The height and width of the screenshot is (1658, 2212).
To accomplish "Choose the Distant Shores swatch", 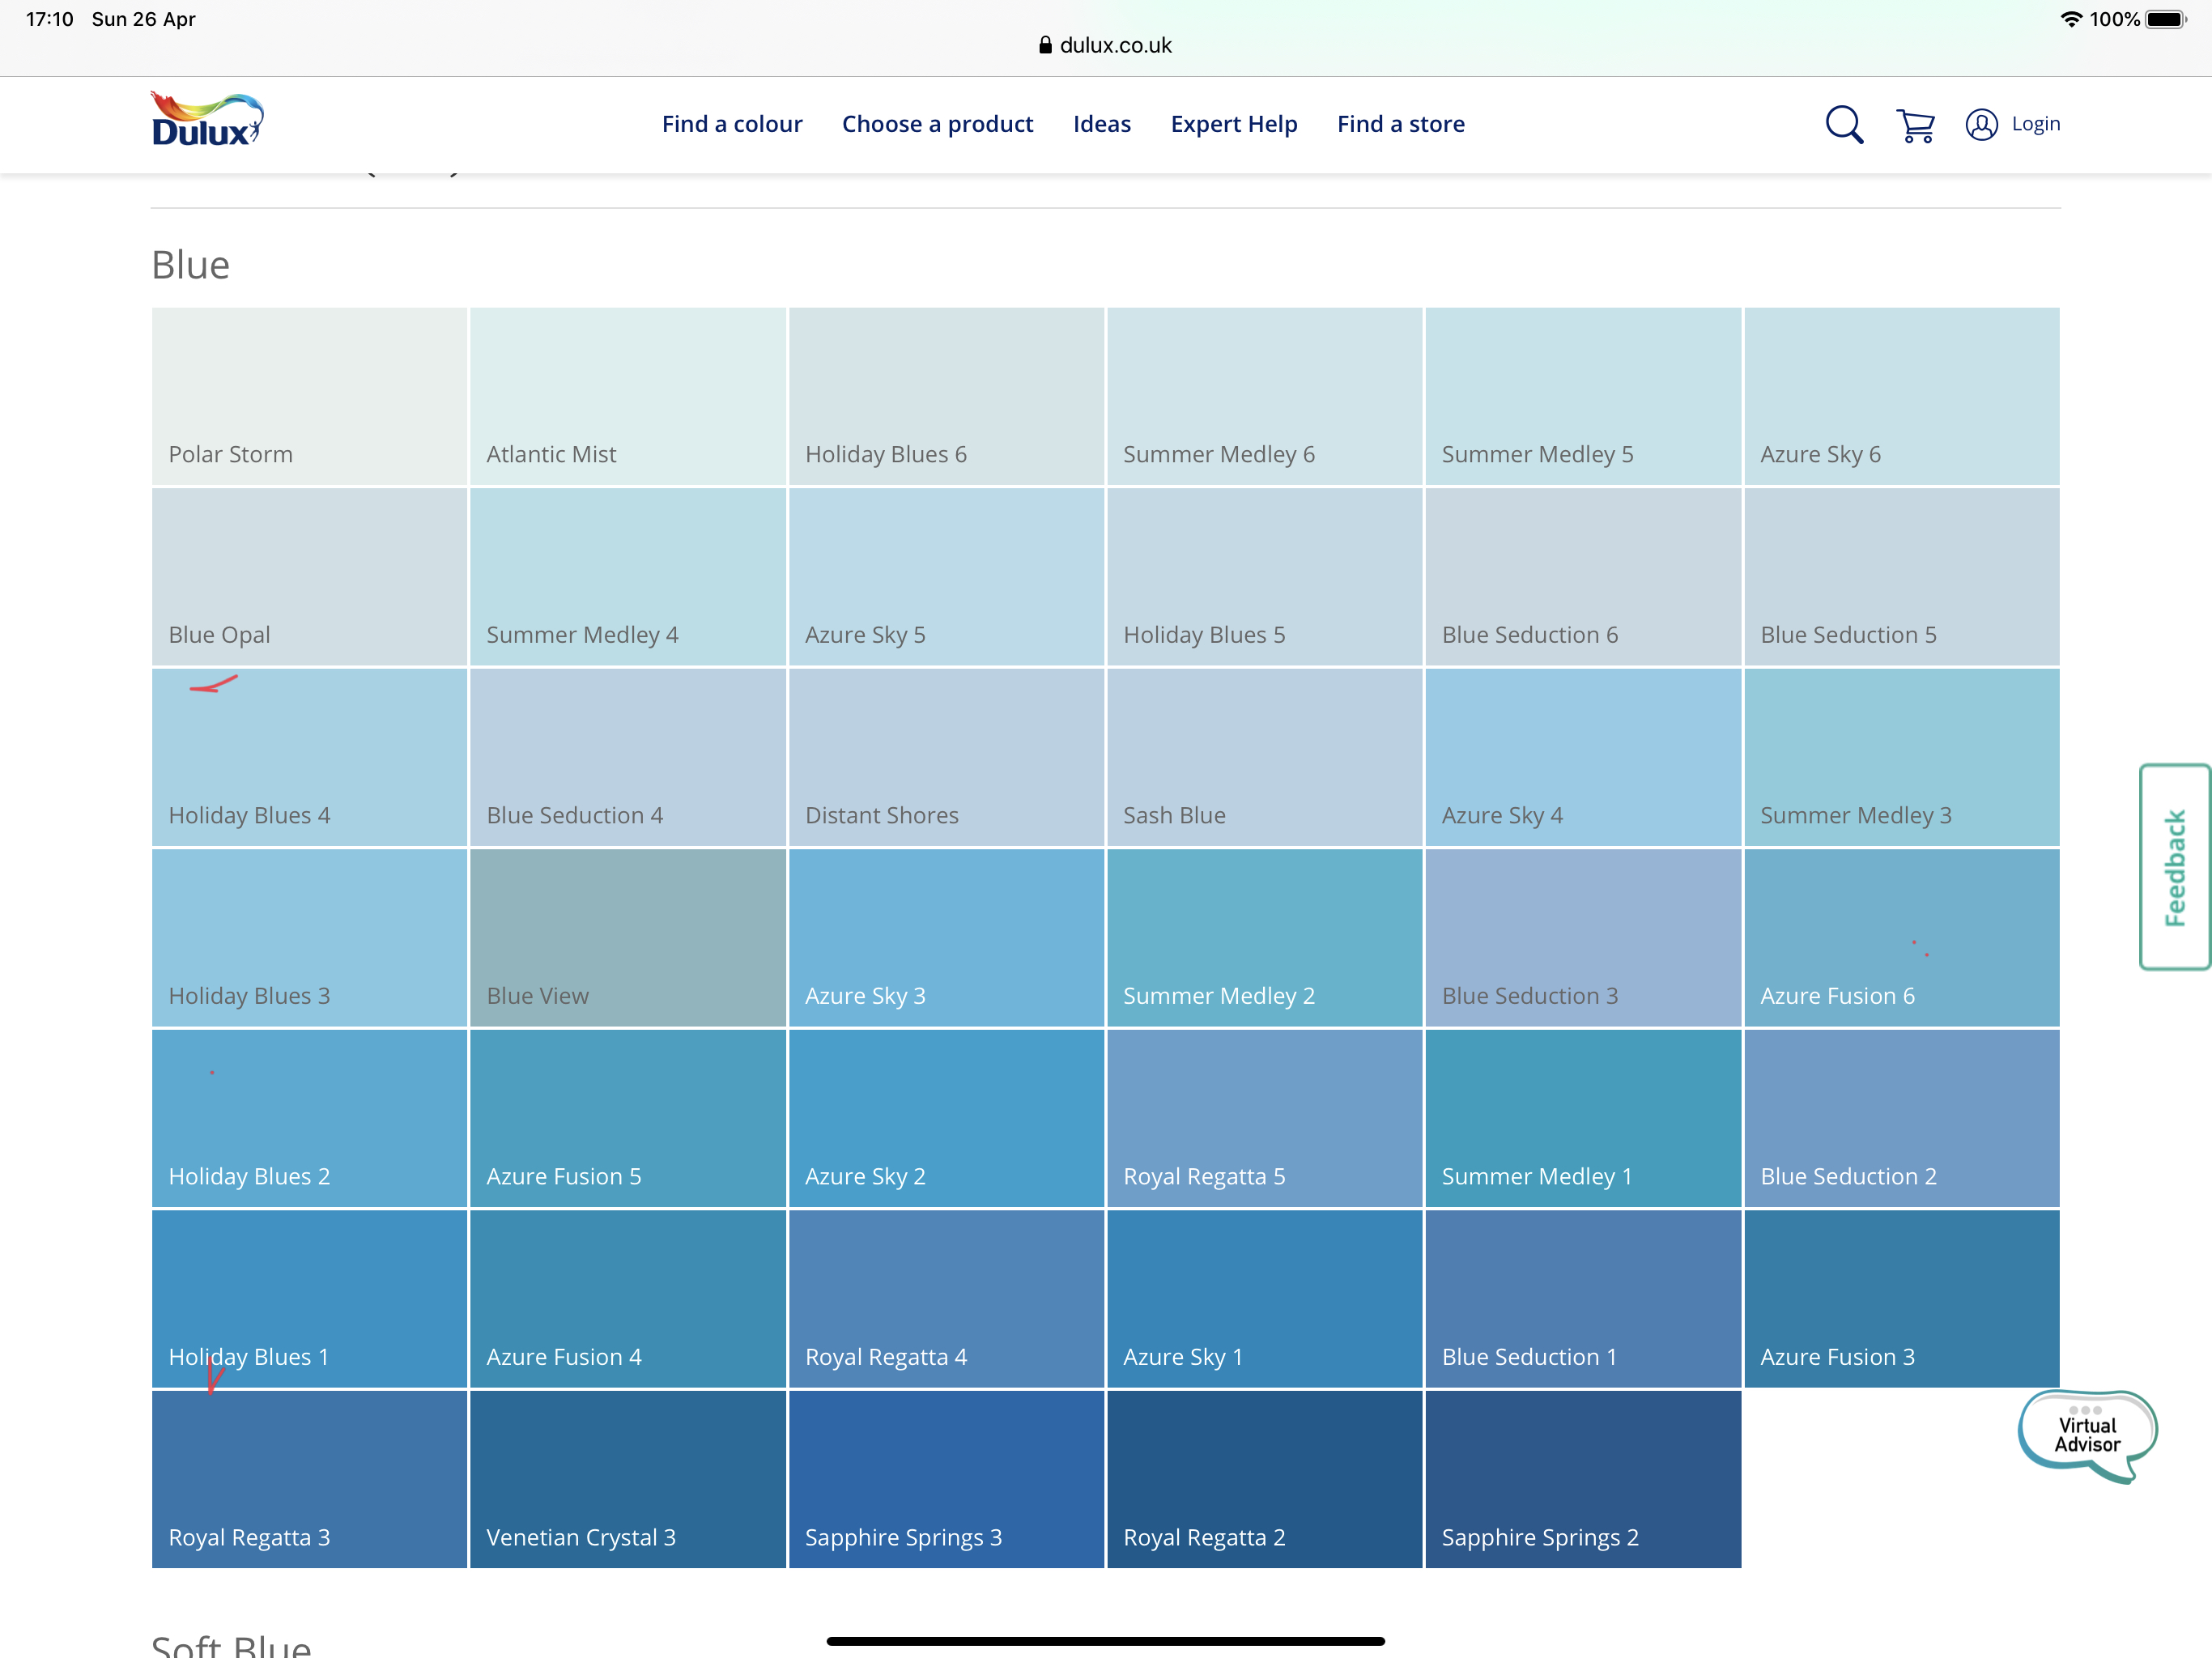I will coord(945,757).
